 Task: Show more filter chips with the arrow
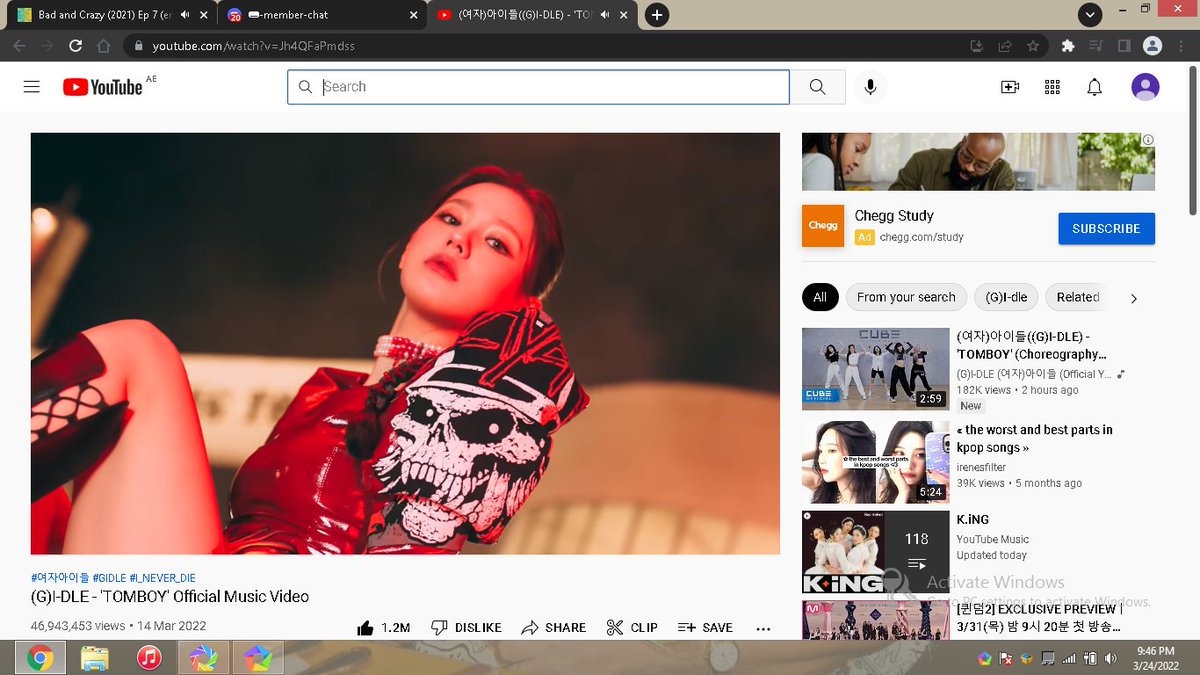click(x=1133, y=298)
